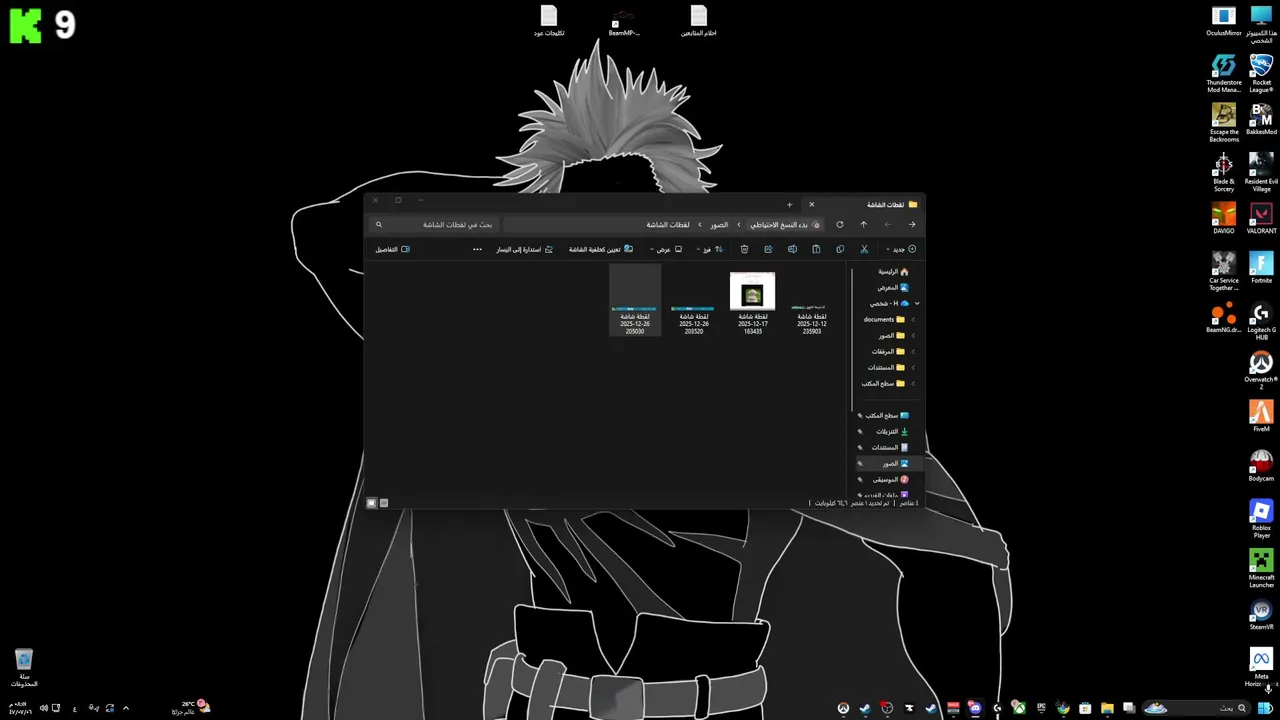Open the VALORANT desktop icon
1280x720 pixels.
pyautogui.click(x=1261, y=219)
